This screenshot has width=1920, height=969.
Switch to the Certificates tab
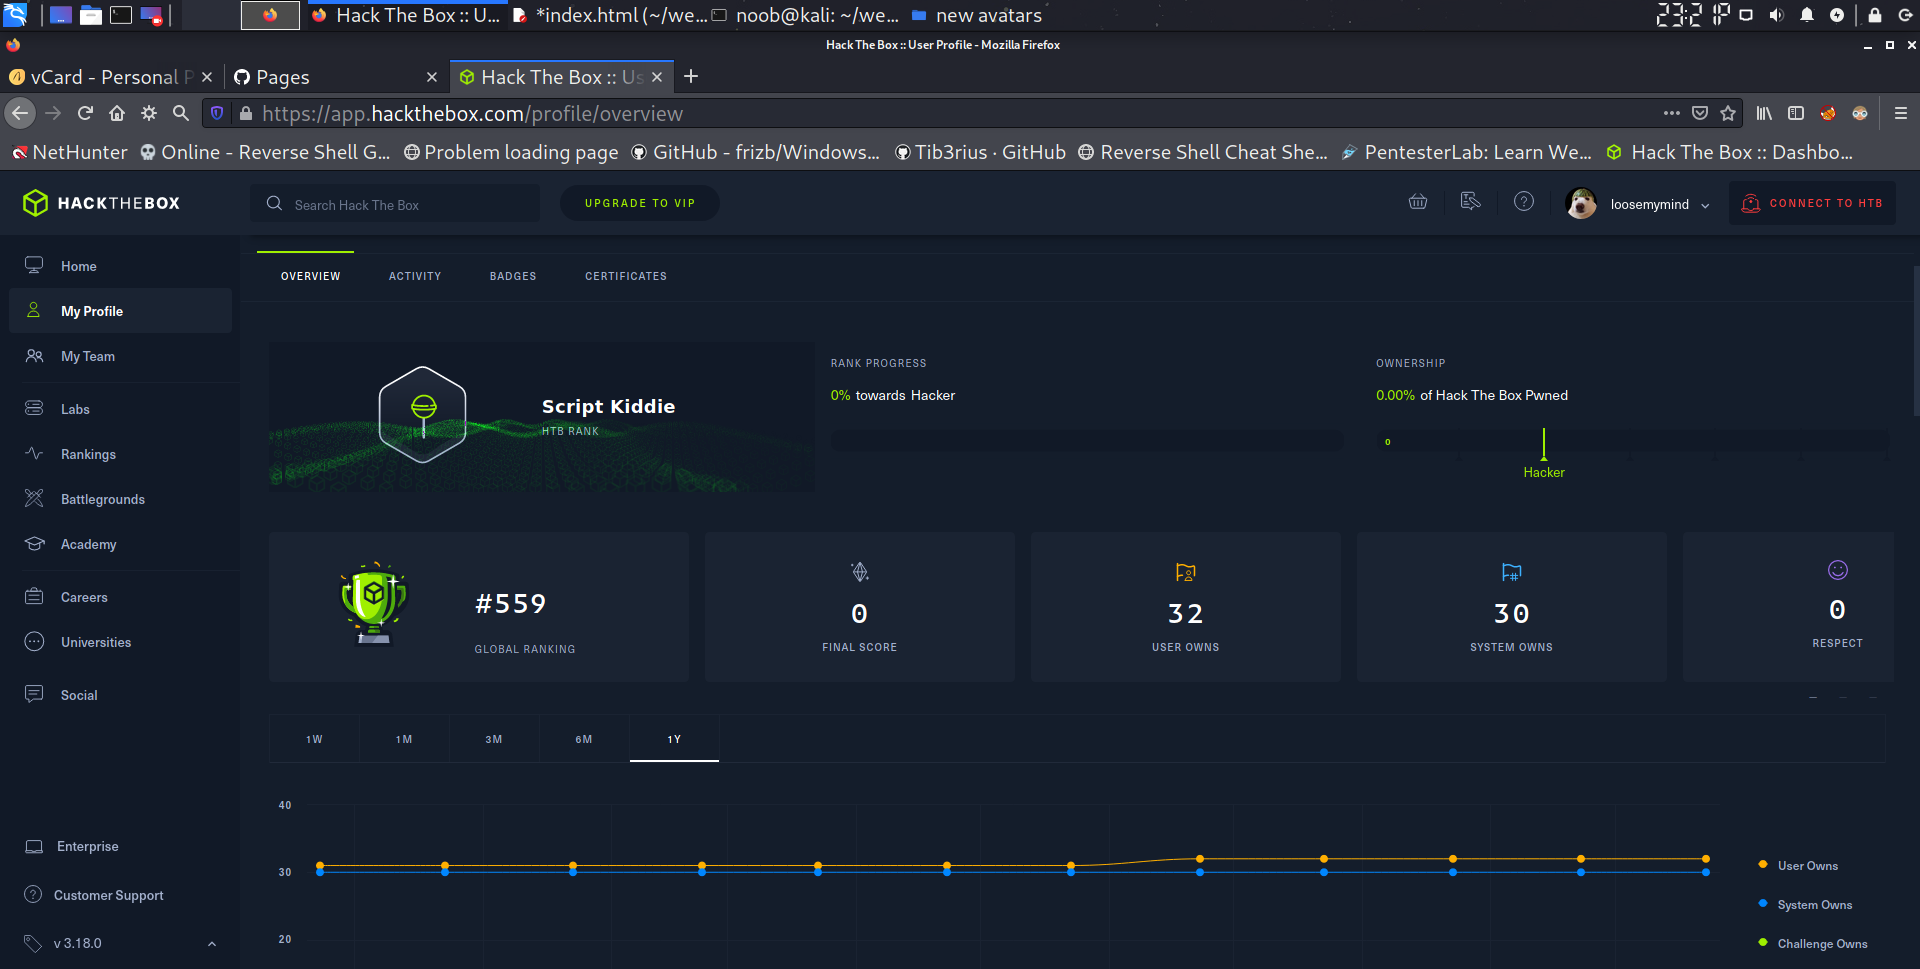(x=626, y=276)
